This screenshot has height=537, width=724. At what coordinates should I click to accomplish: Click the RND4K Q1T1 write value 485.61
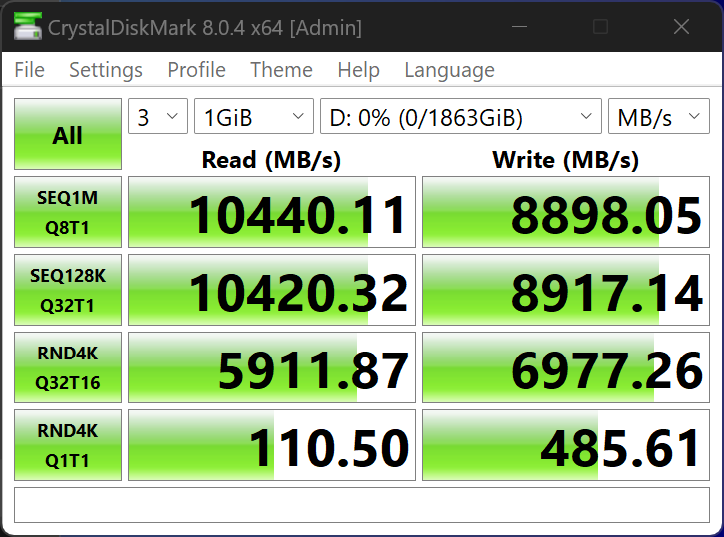click(566, 445)
